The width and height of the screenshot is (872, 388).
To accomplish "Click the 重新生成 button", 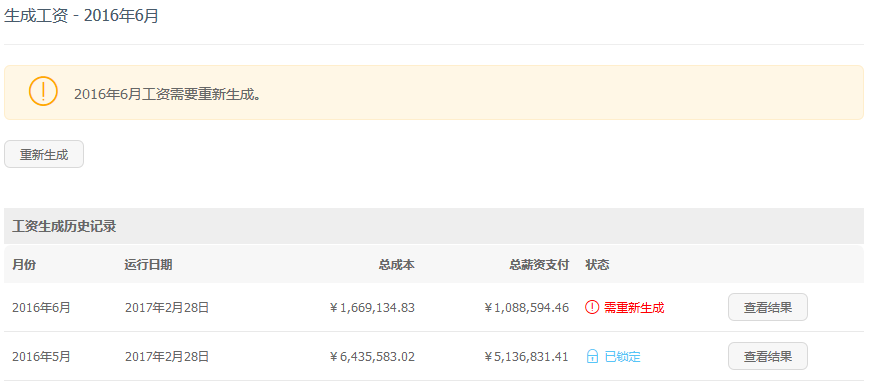I will tap(44, 154).
